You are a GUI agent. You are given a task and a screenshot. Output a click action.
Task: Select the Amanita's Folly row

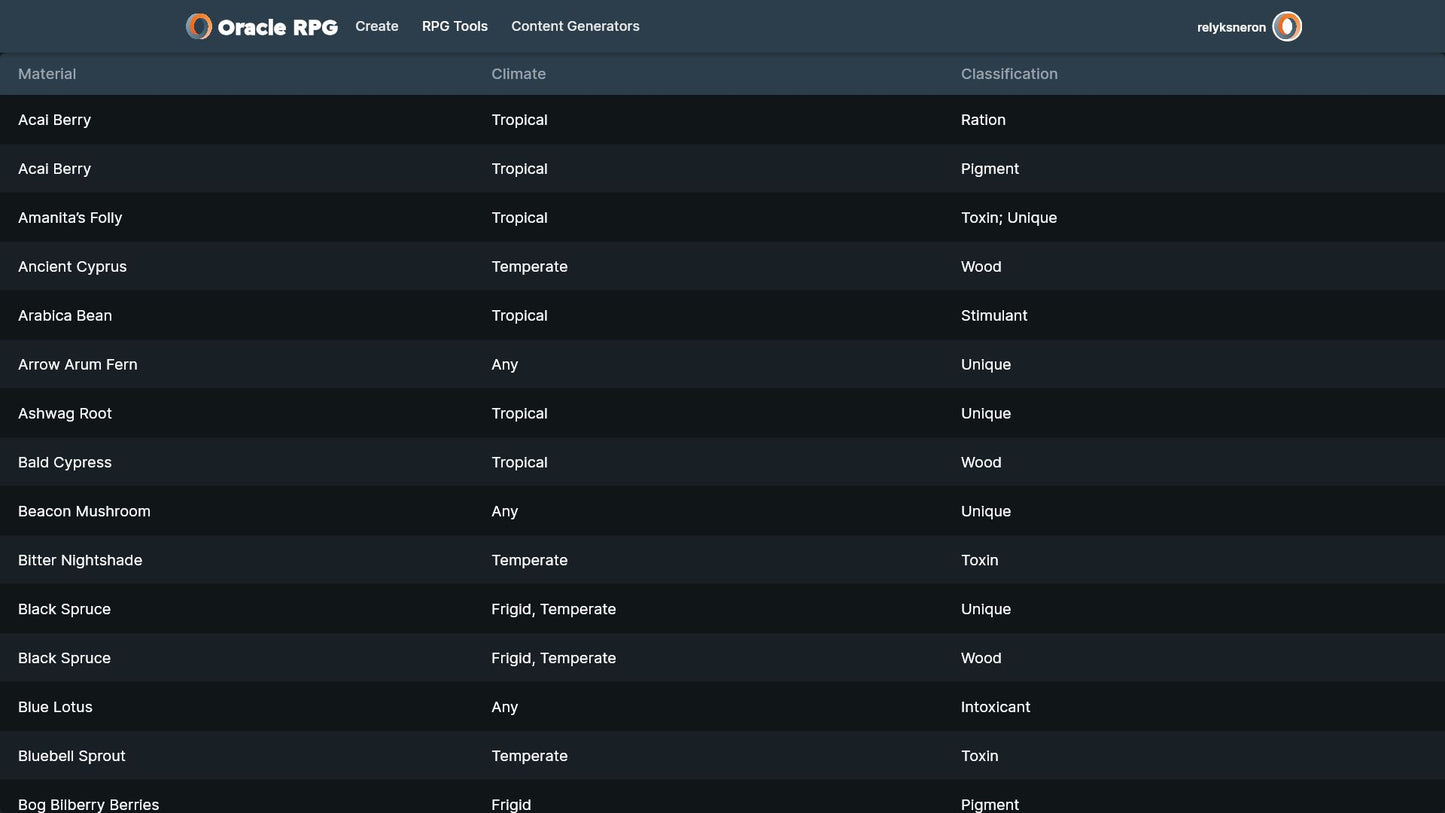point(70,218)
